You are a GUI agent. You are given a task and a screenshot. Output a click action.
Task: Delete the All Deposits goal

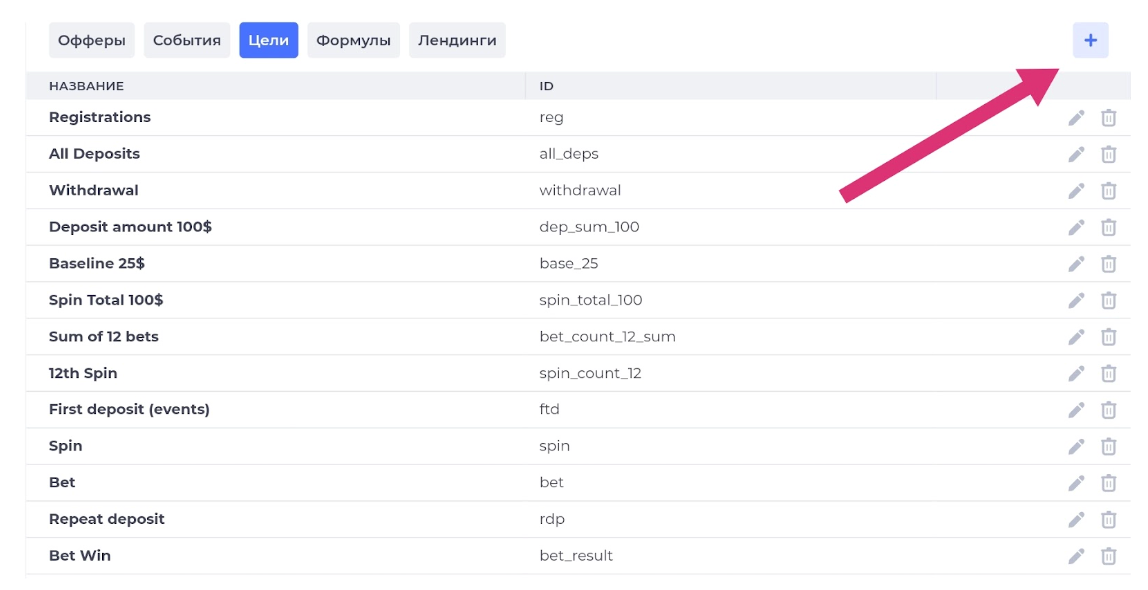(1108, 154)
